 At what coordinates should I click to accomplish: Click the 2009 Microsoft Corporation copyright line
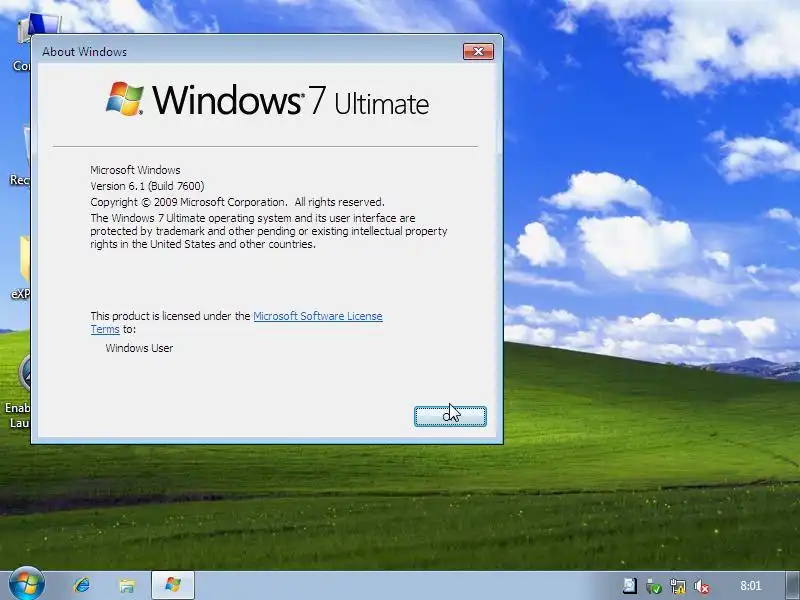237,202
